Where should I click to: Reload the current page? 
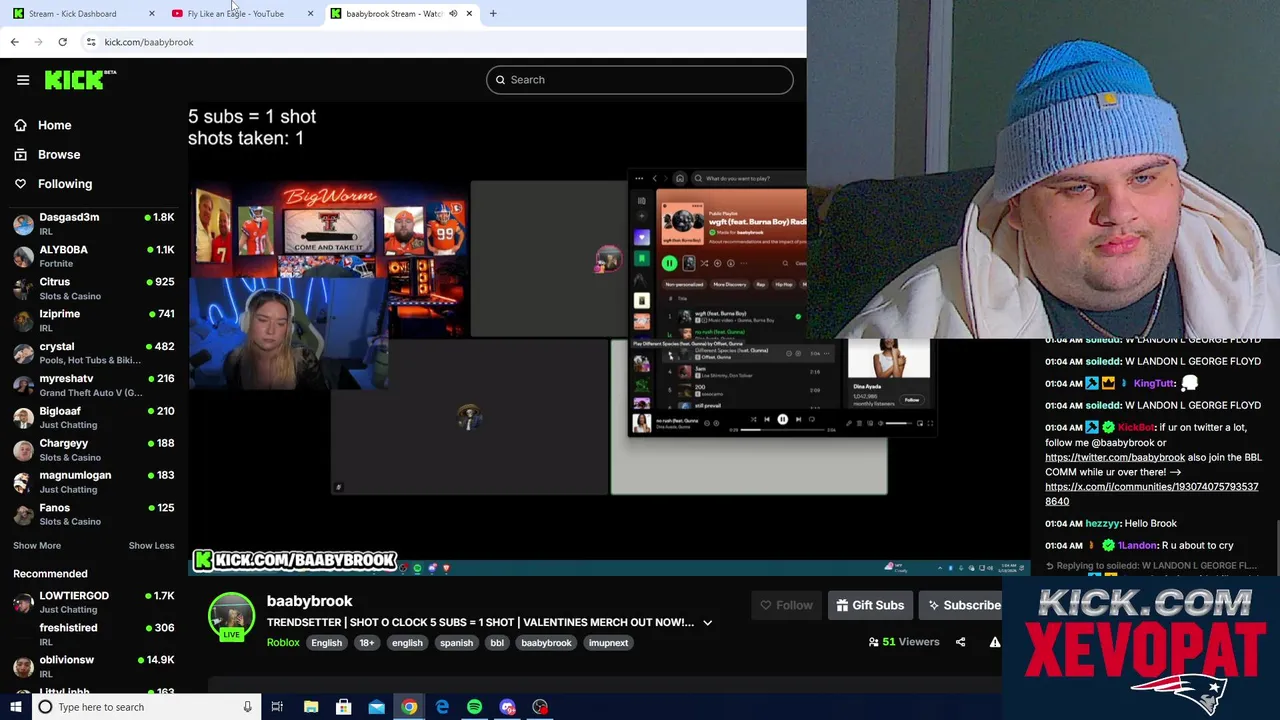click(x=62, y=42)
